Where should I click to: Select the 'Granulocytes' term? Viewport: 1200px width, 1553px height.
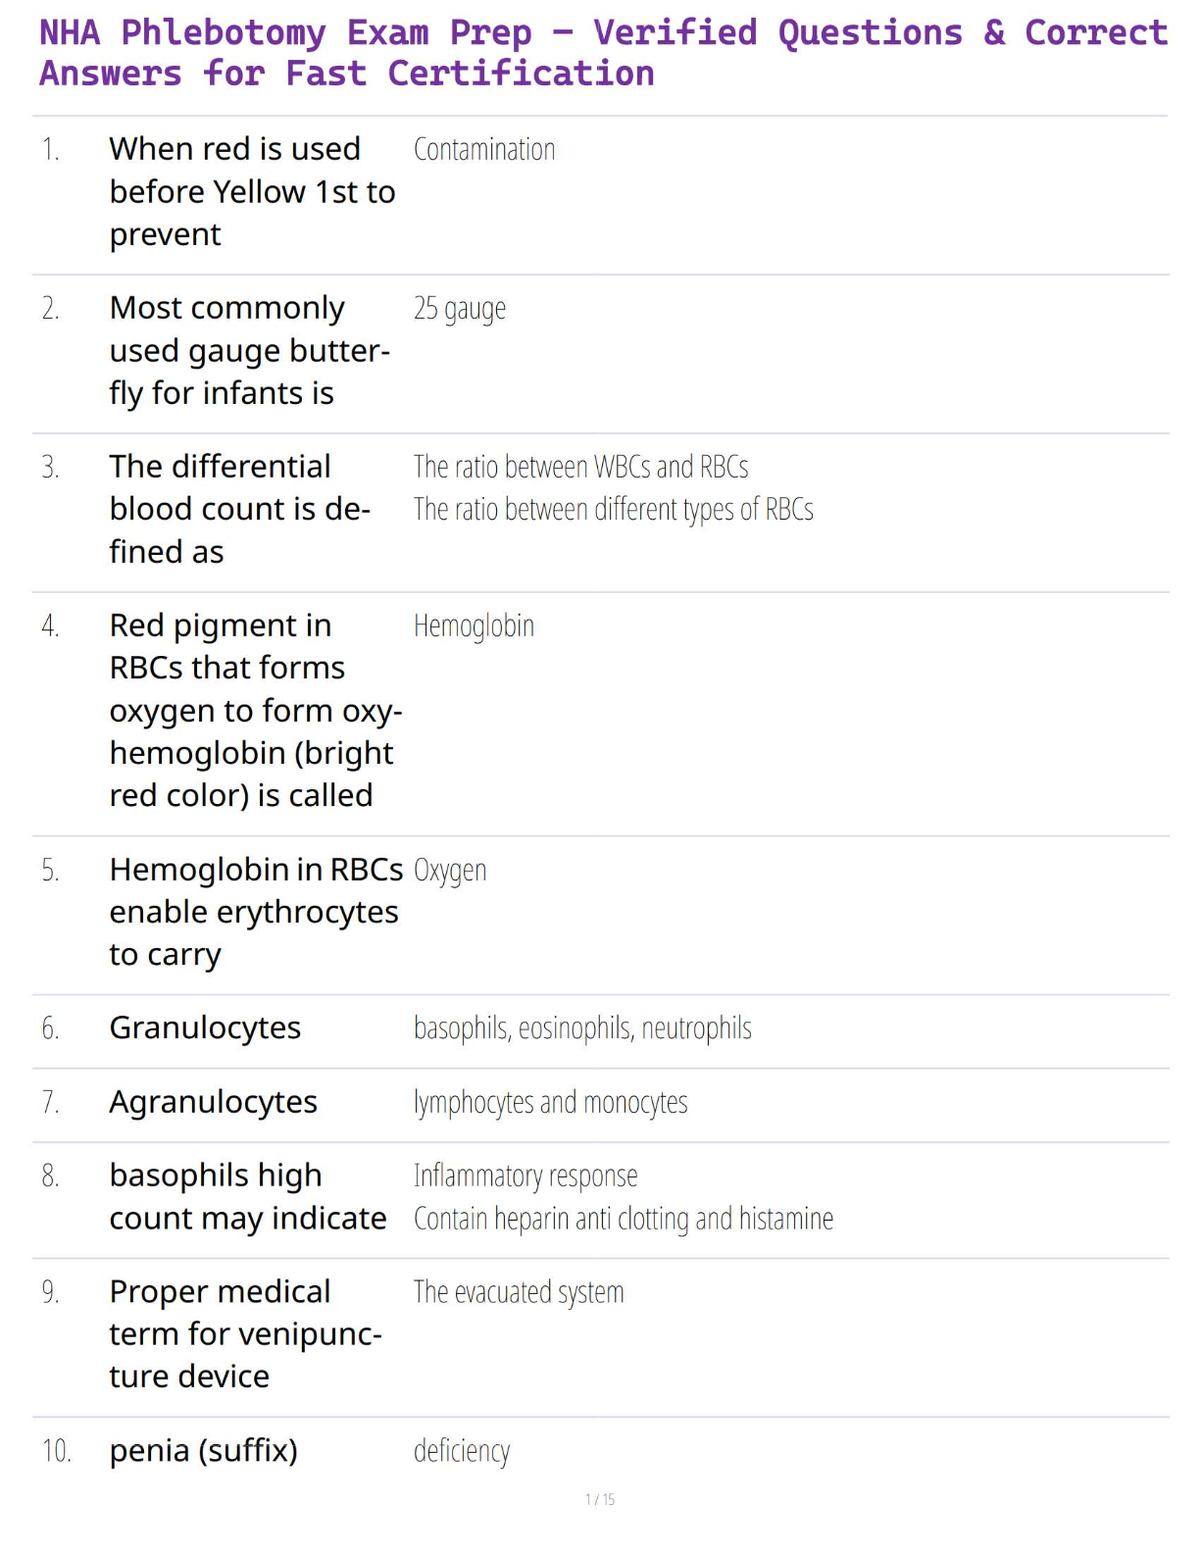205,1028
